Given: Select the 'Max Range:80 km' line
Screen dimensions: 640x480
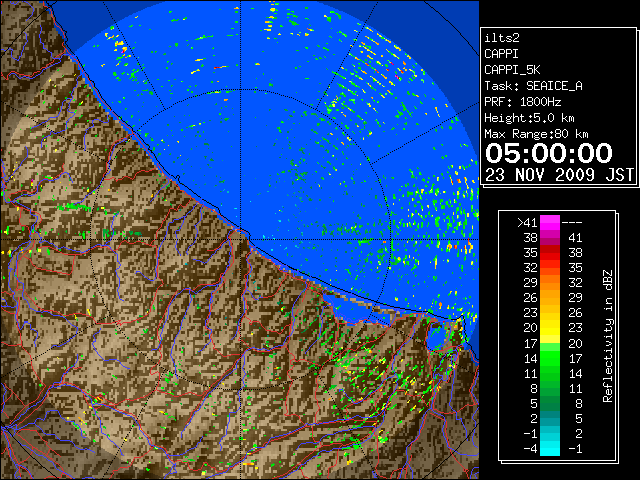Looking at the screenshot, I should 536,134.
